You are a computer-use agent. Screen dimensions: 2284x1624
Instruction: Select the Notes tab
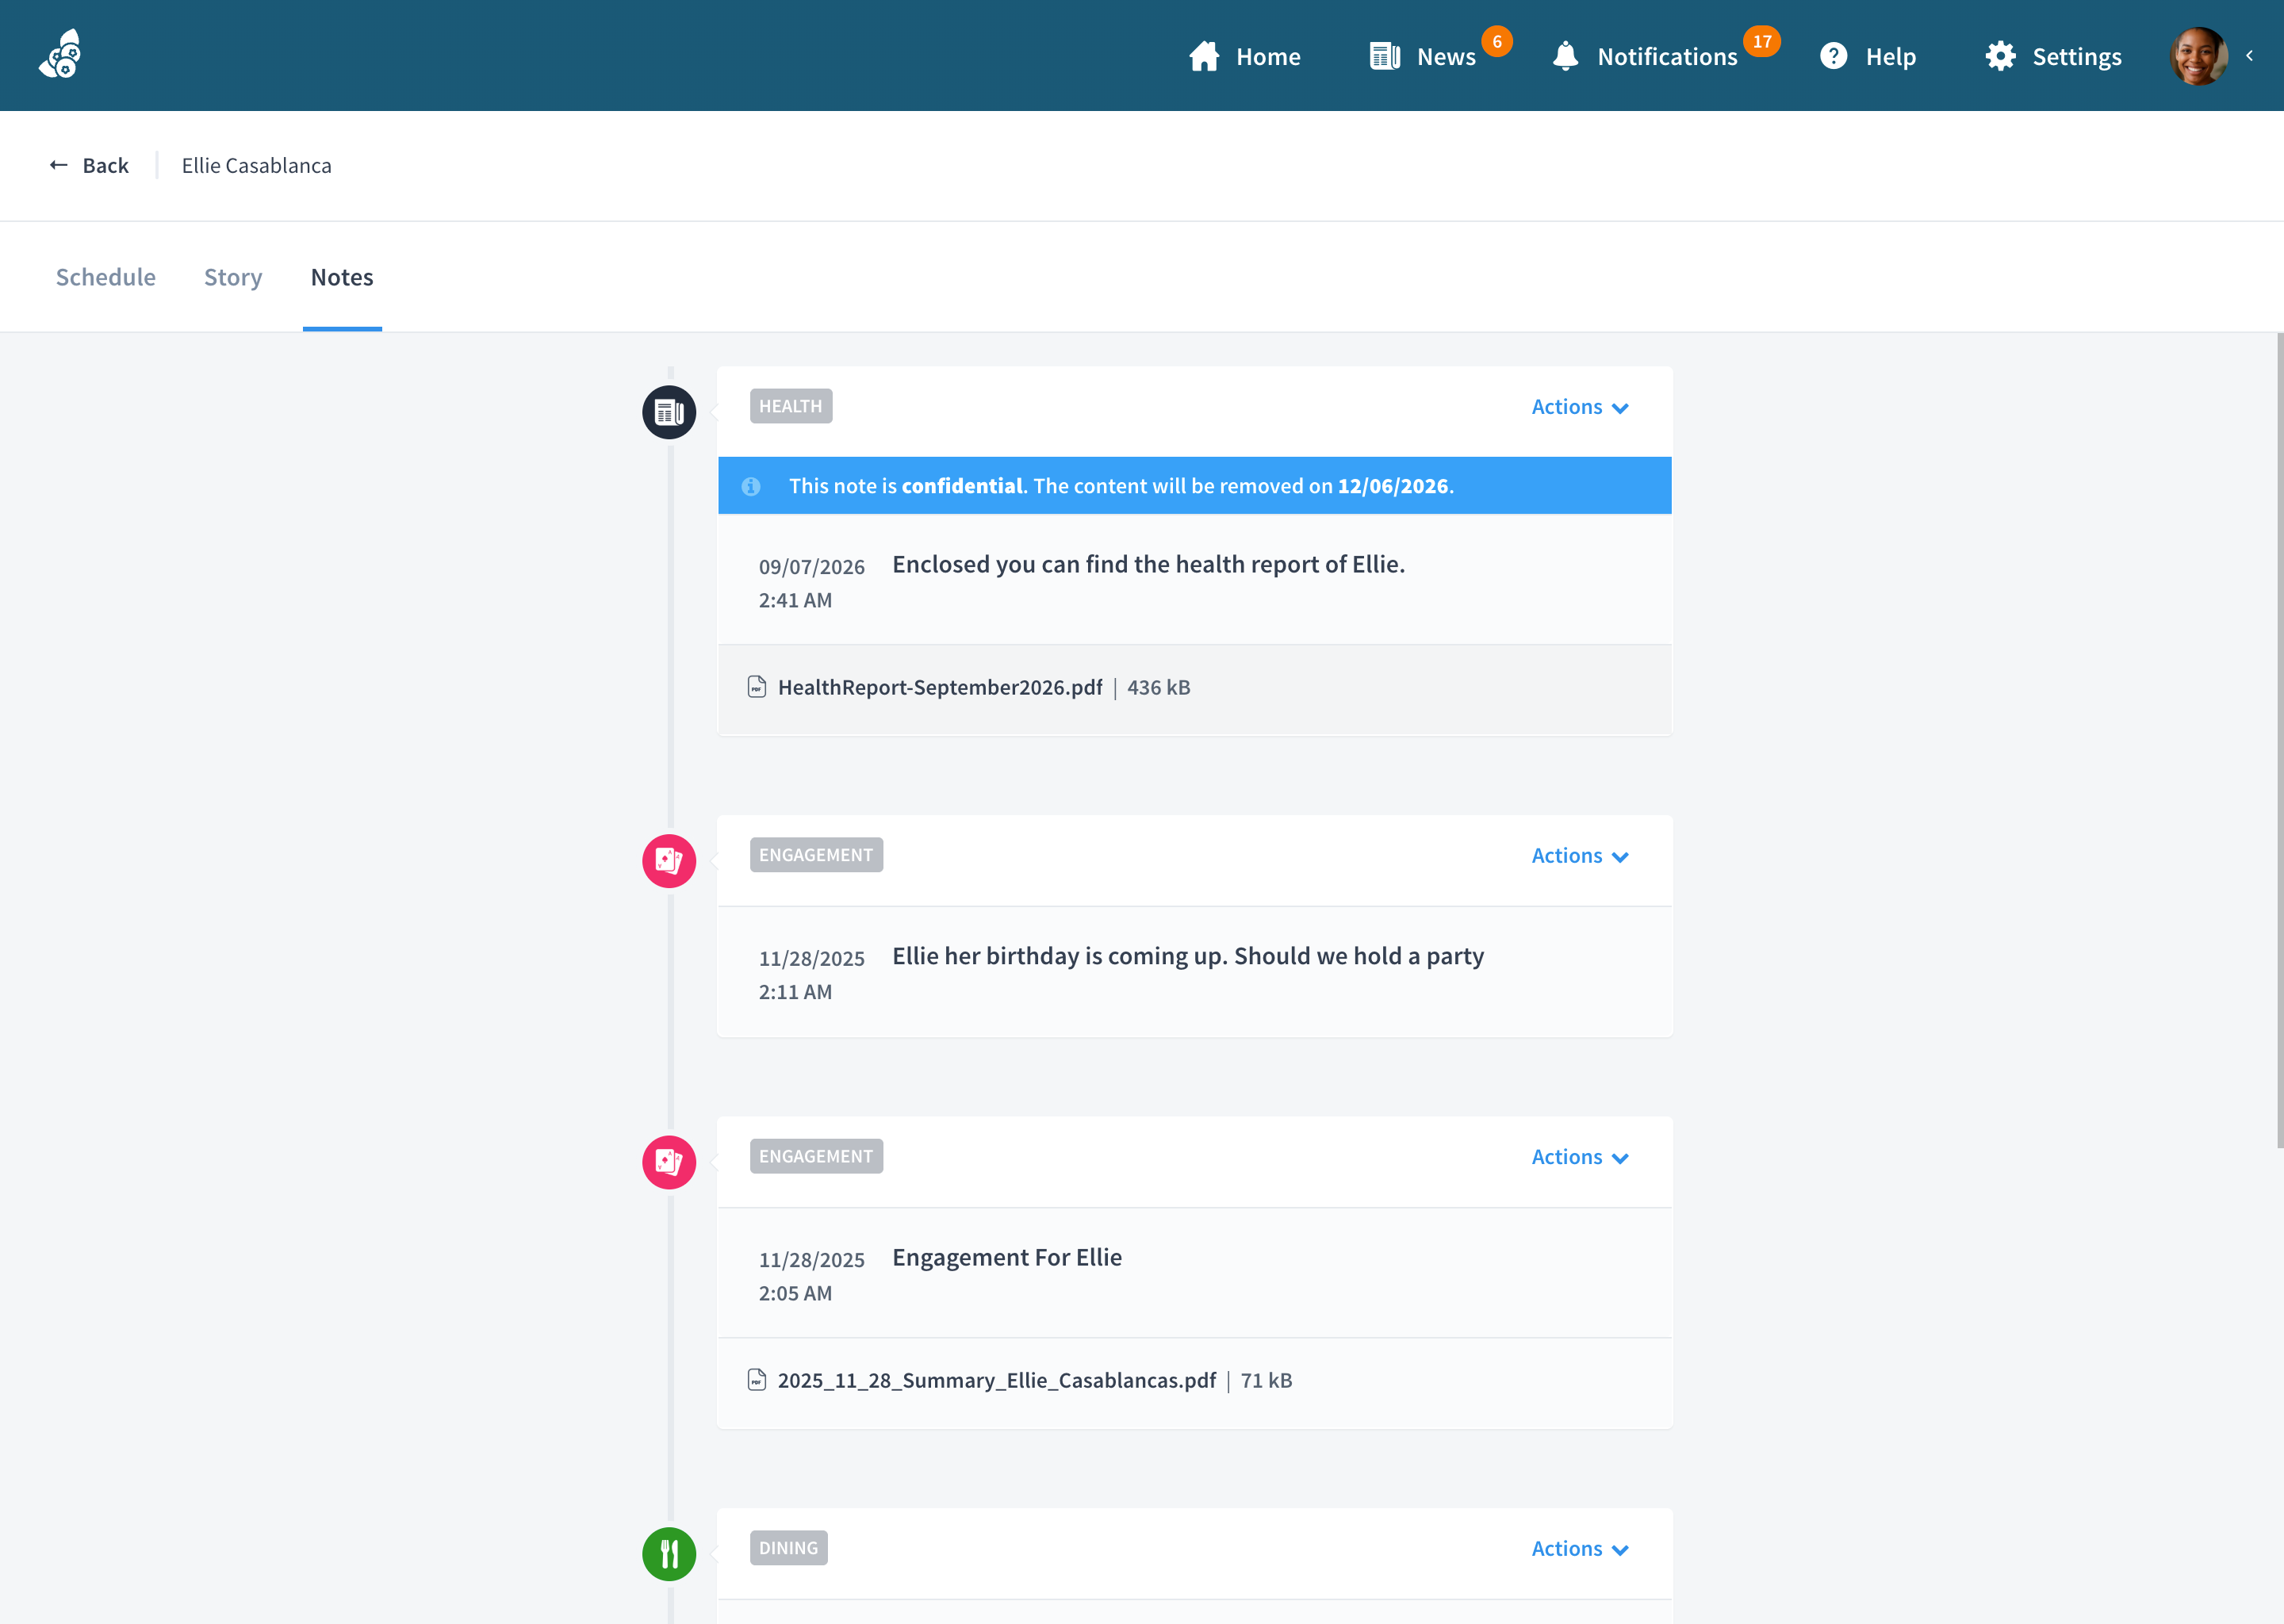(342, 277)
